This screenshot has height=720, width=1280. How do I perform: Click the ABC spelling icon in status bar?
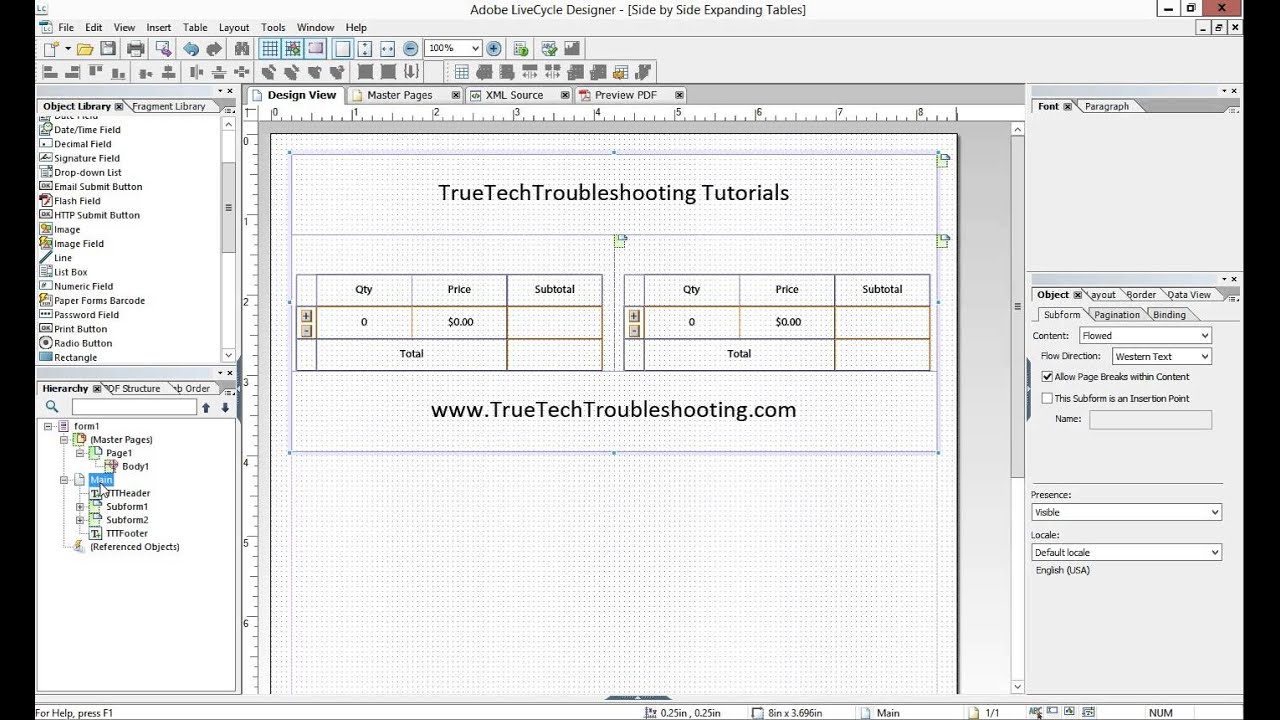(1035, 712)
